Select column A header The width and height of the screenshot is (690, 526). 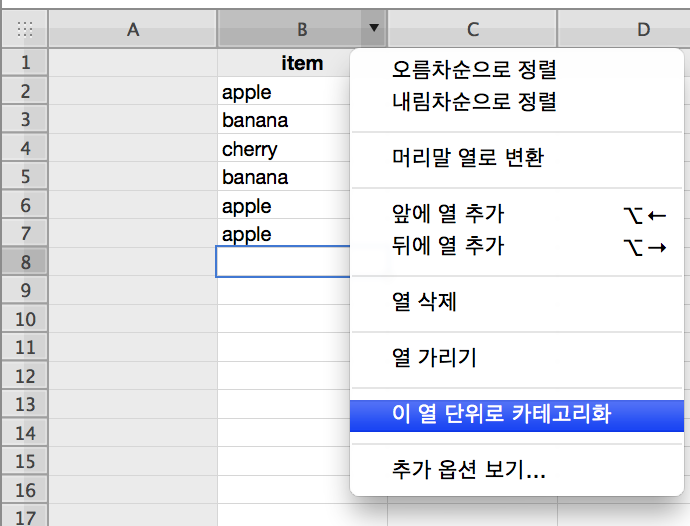(x=132, y=29)
